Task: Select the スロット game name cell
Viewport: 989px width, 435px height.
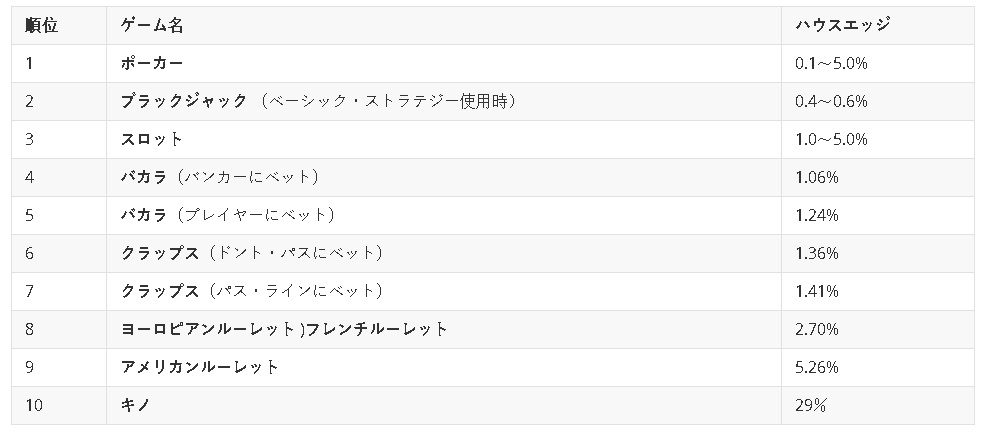Action: [x=151, y=139]
